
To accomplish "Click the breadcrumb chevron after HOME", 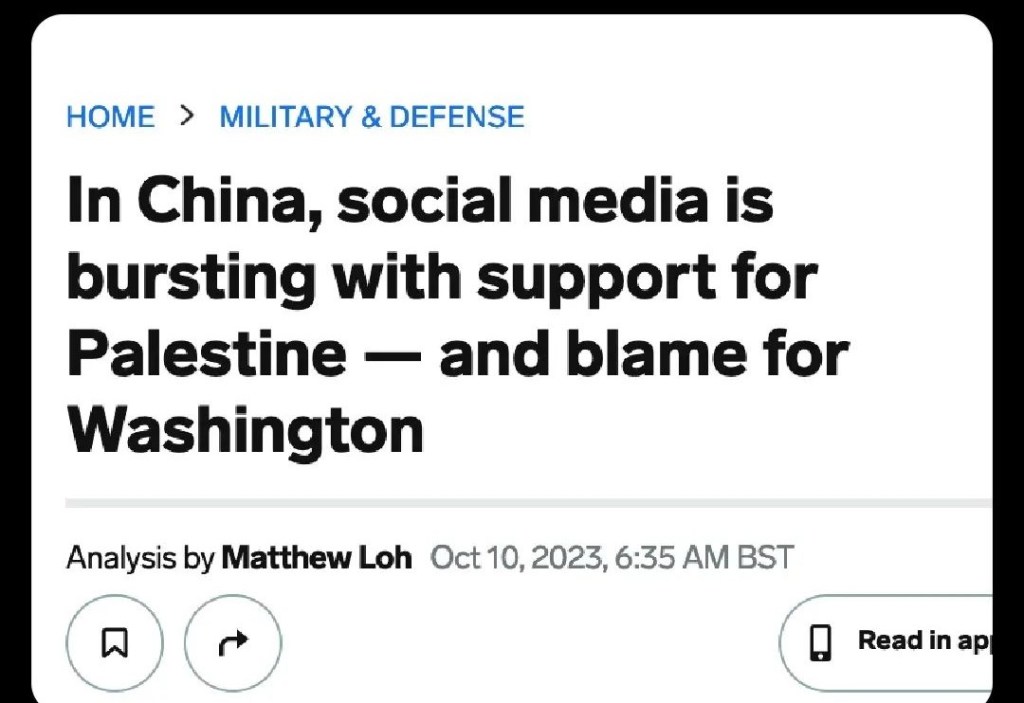I will 186,116.
